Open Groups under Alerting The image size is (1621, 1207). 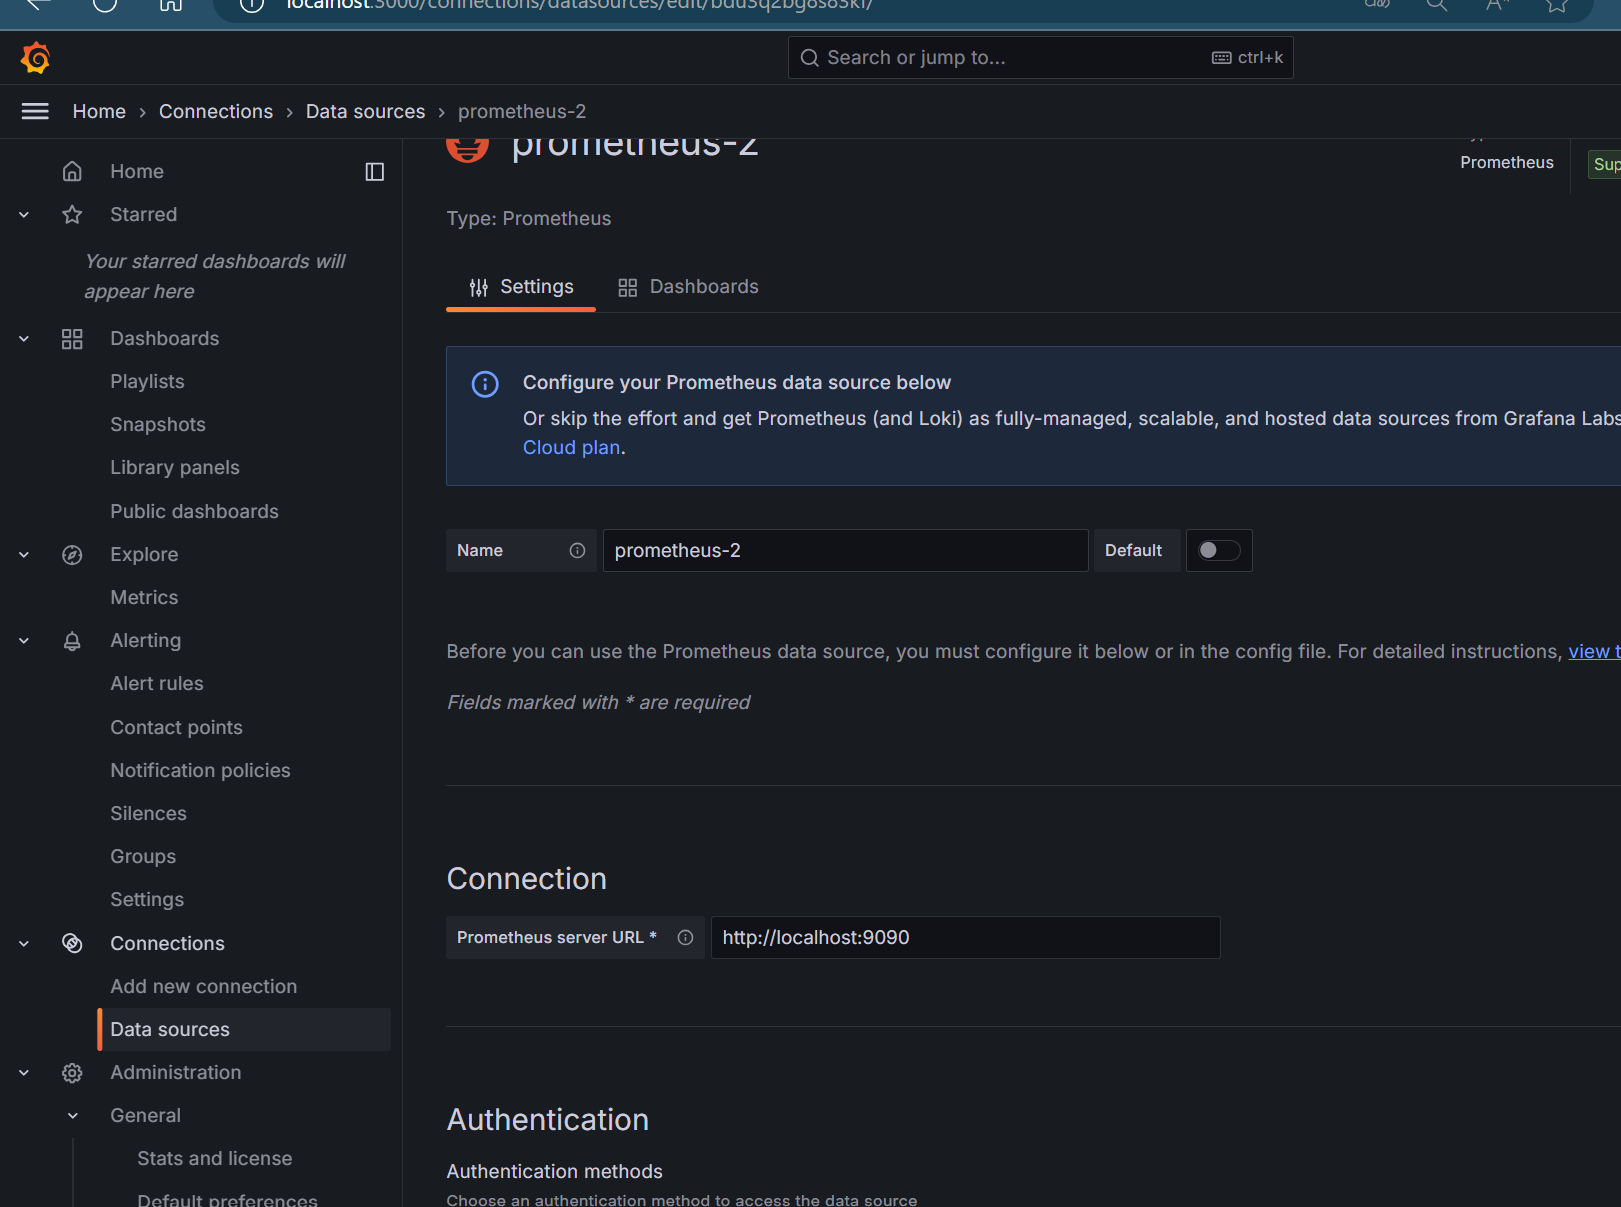pos(143,856)
